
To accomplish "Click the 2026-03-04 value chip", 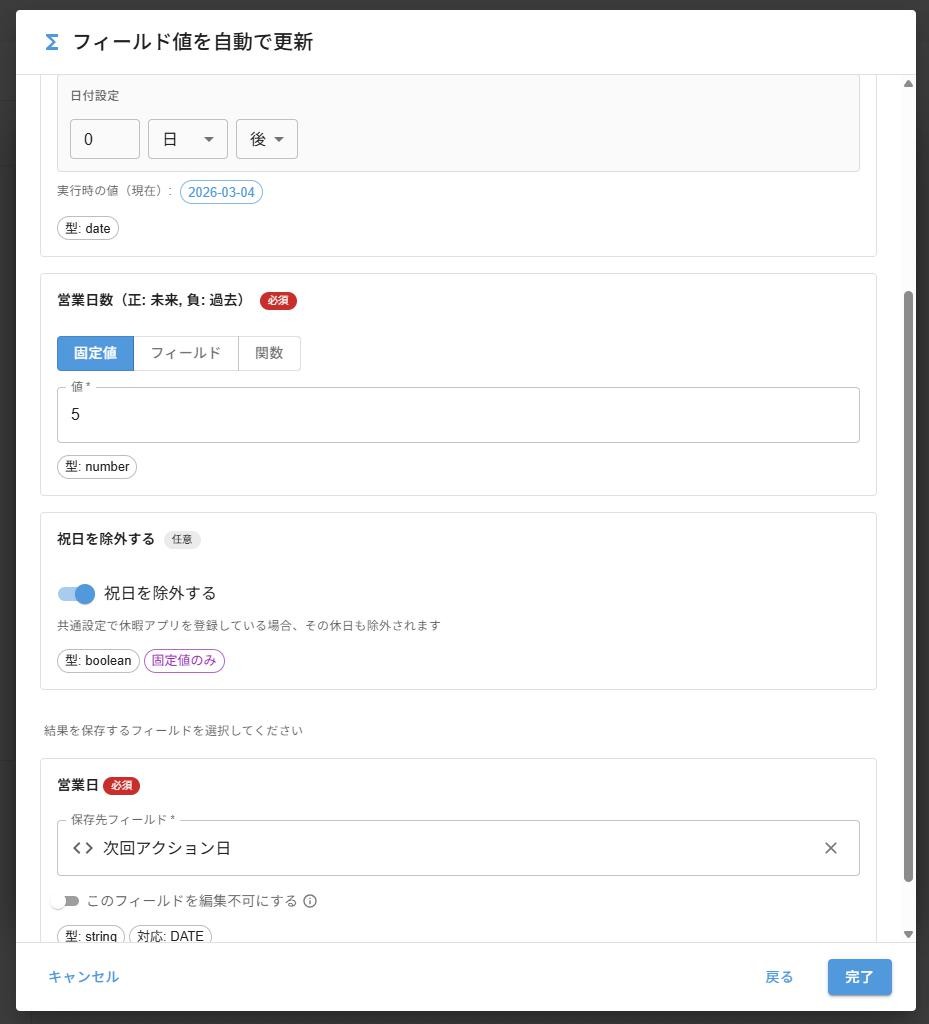I will [221, 192].
